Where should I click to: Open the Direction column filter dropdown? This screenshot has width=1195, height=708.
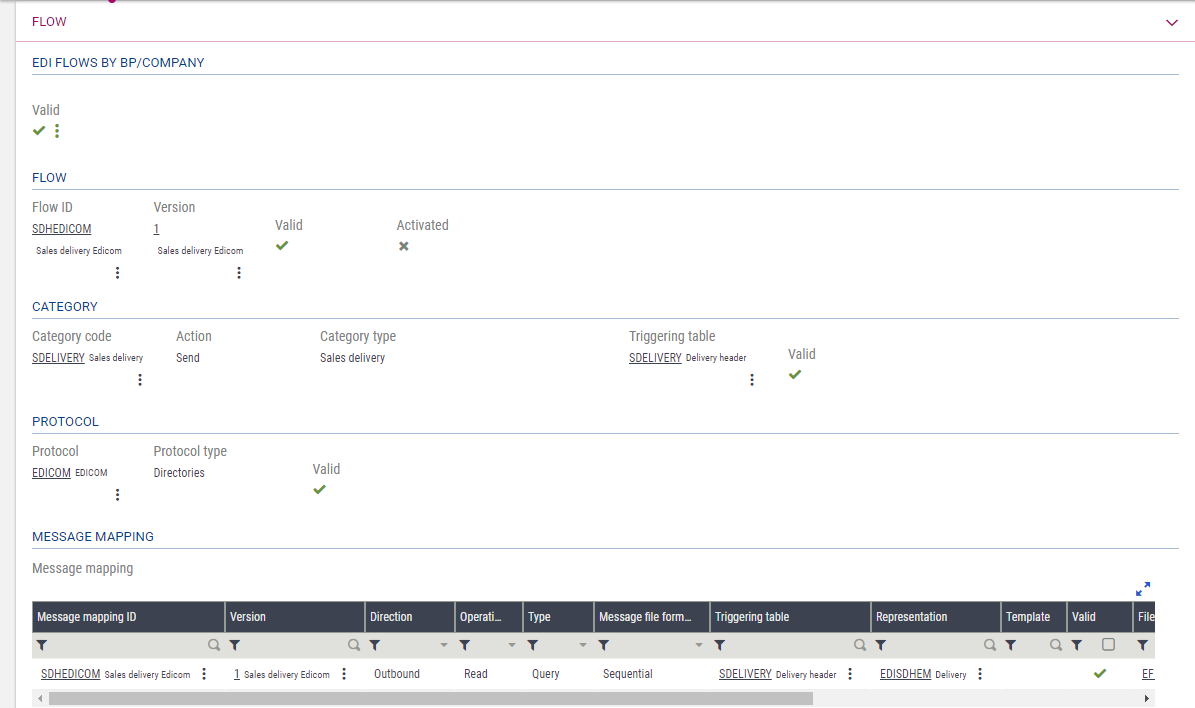444,646
